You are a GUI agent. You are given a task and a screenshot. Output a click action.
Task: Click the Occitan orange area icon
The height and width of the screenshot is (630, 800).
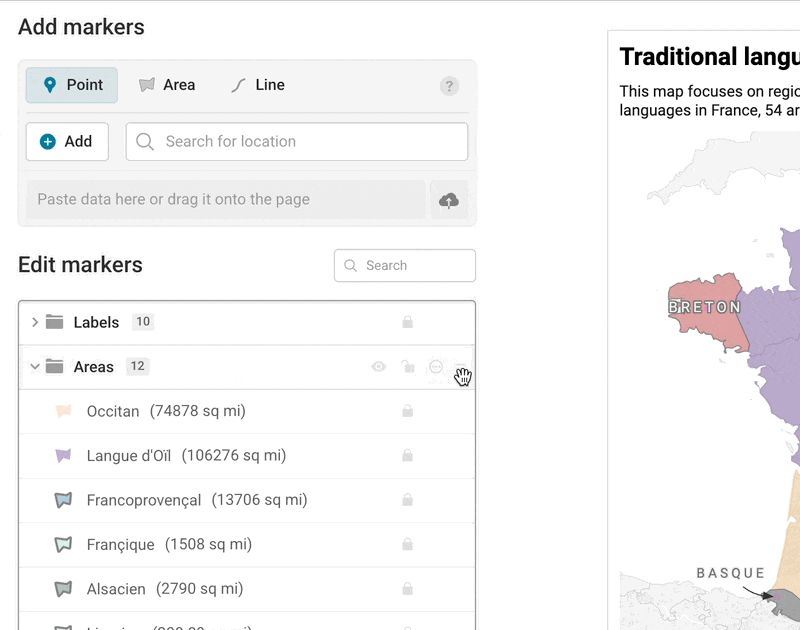(63, 411)
